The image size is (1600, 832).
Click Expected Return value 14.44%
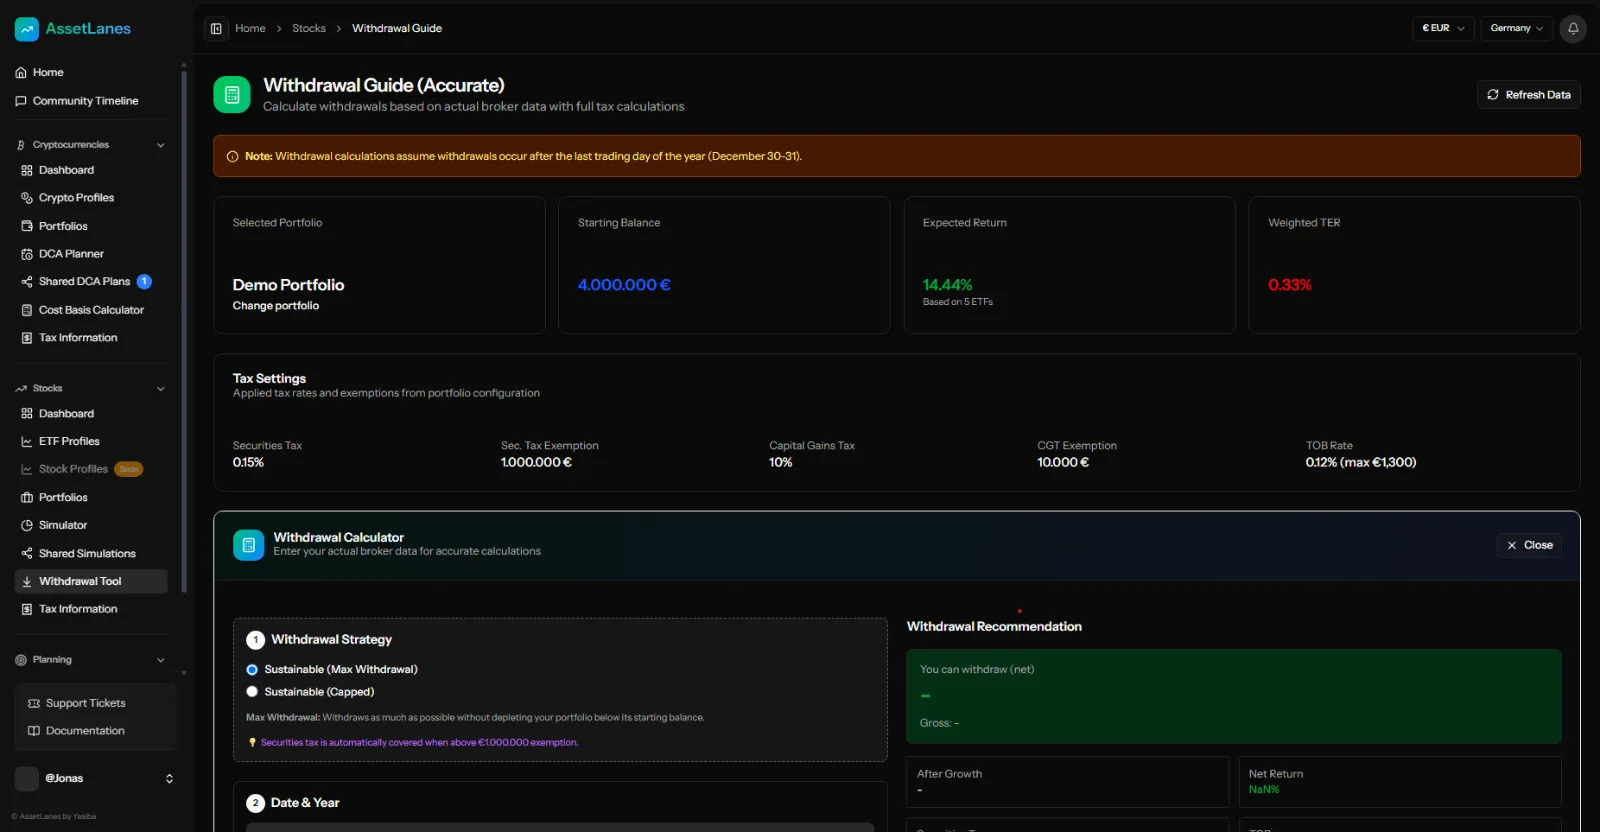[947, 285]
